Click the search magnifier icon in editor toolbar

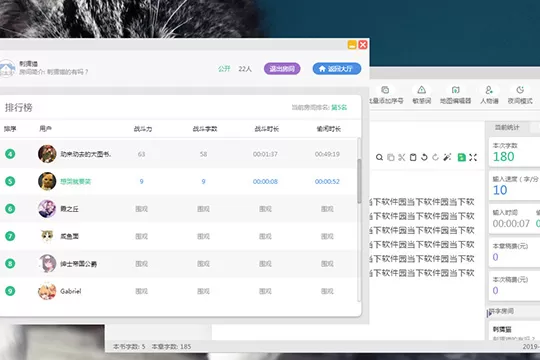379,157
